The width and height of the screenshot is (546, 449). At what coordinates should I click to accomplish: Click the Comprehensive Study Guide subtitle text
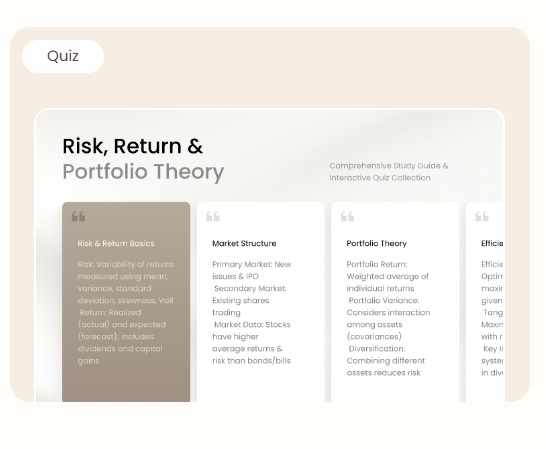[389, 166]
